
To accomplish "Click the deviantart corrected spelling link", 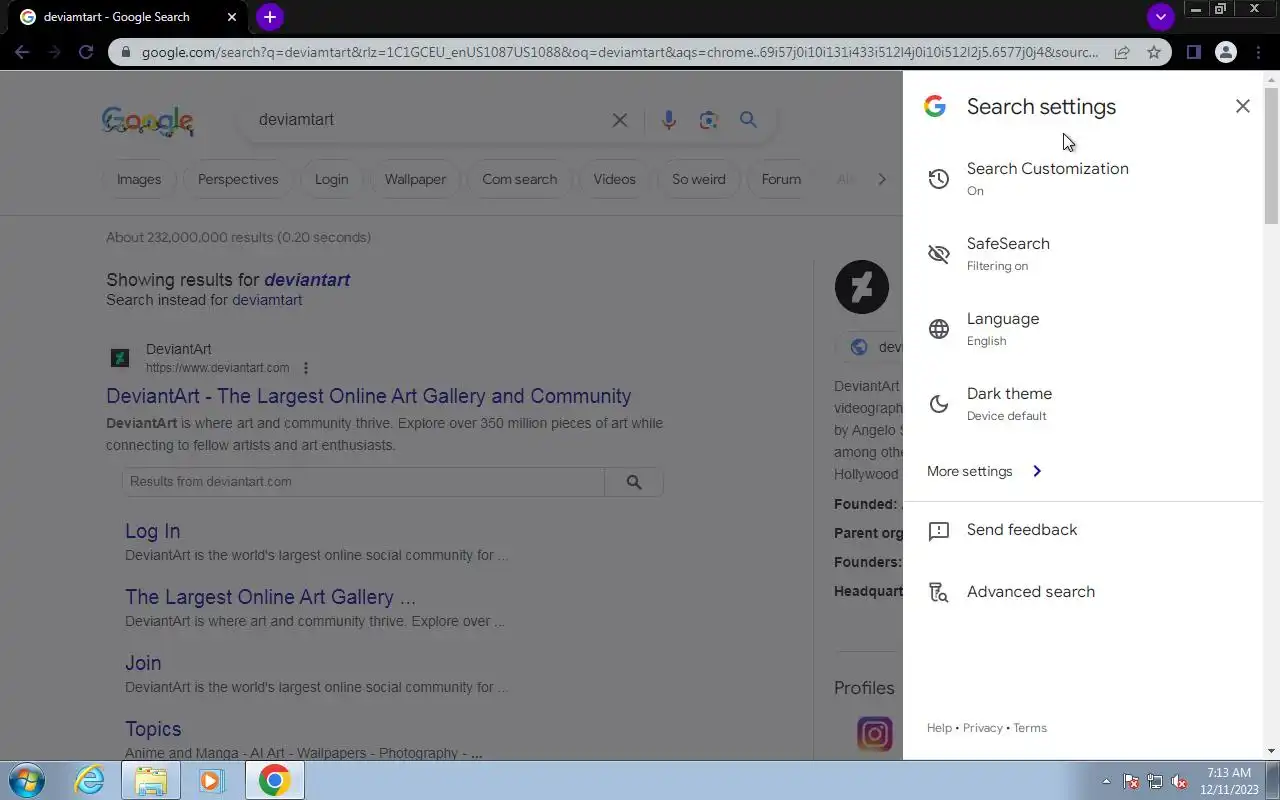I will (x=307, y=280).
